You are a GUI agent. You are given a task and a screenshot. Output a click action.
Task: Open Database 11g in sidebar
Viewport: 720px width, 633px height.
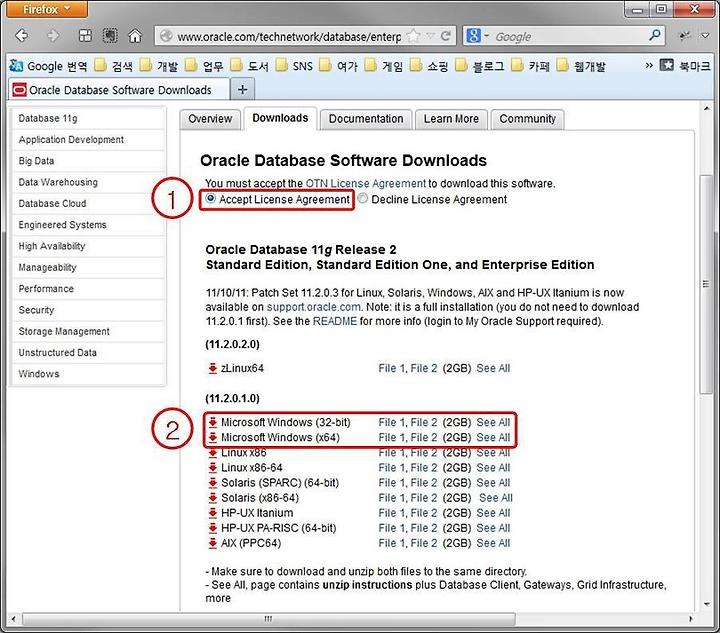pos(88,118)
